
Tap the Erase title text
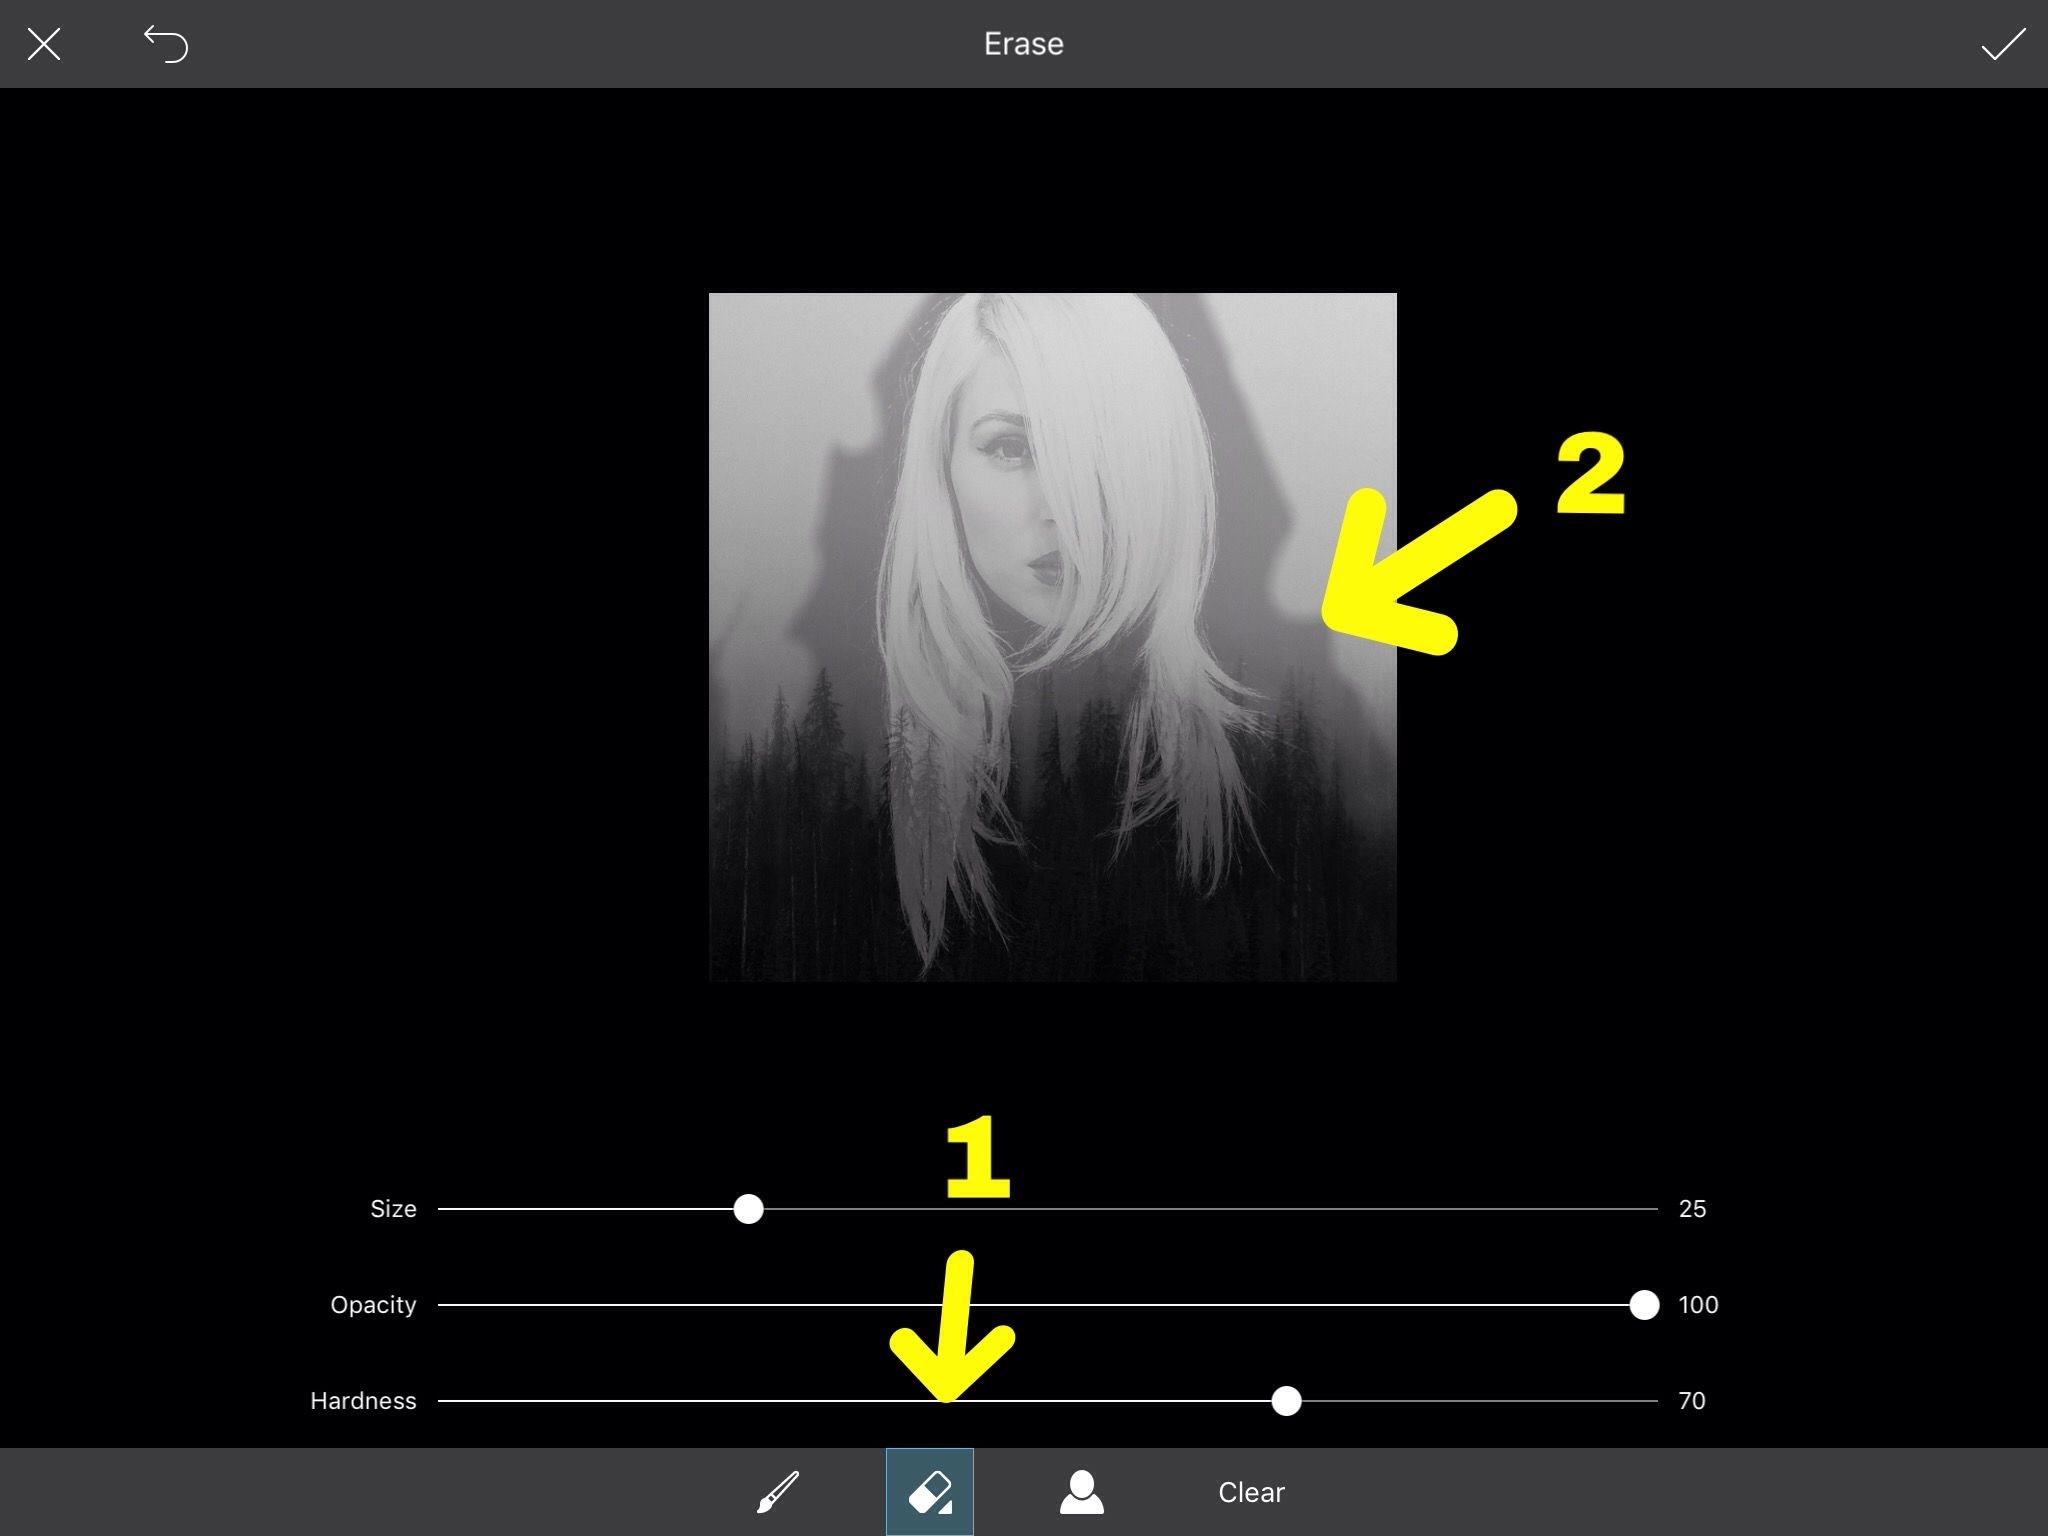coord(1023,44)
